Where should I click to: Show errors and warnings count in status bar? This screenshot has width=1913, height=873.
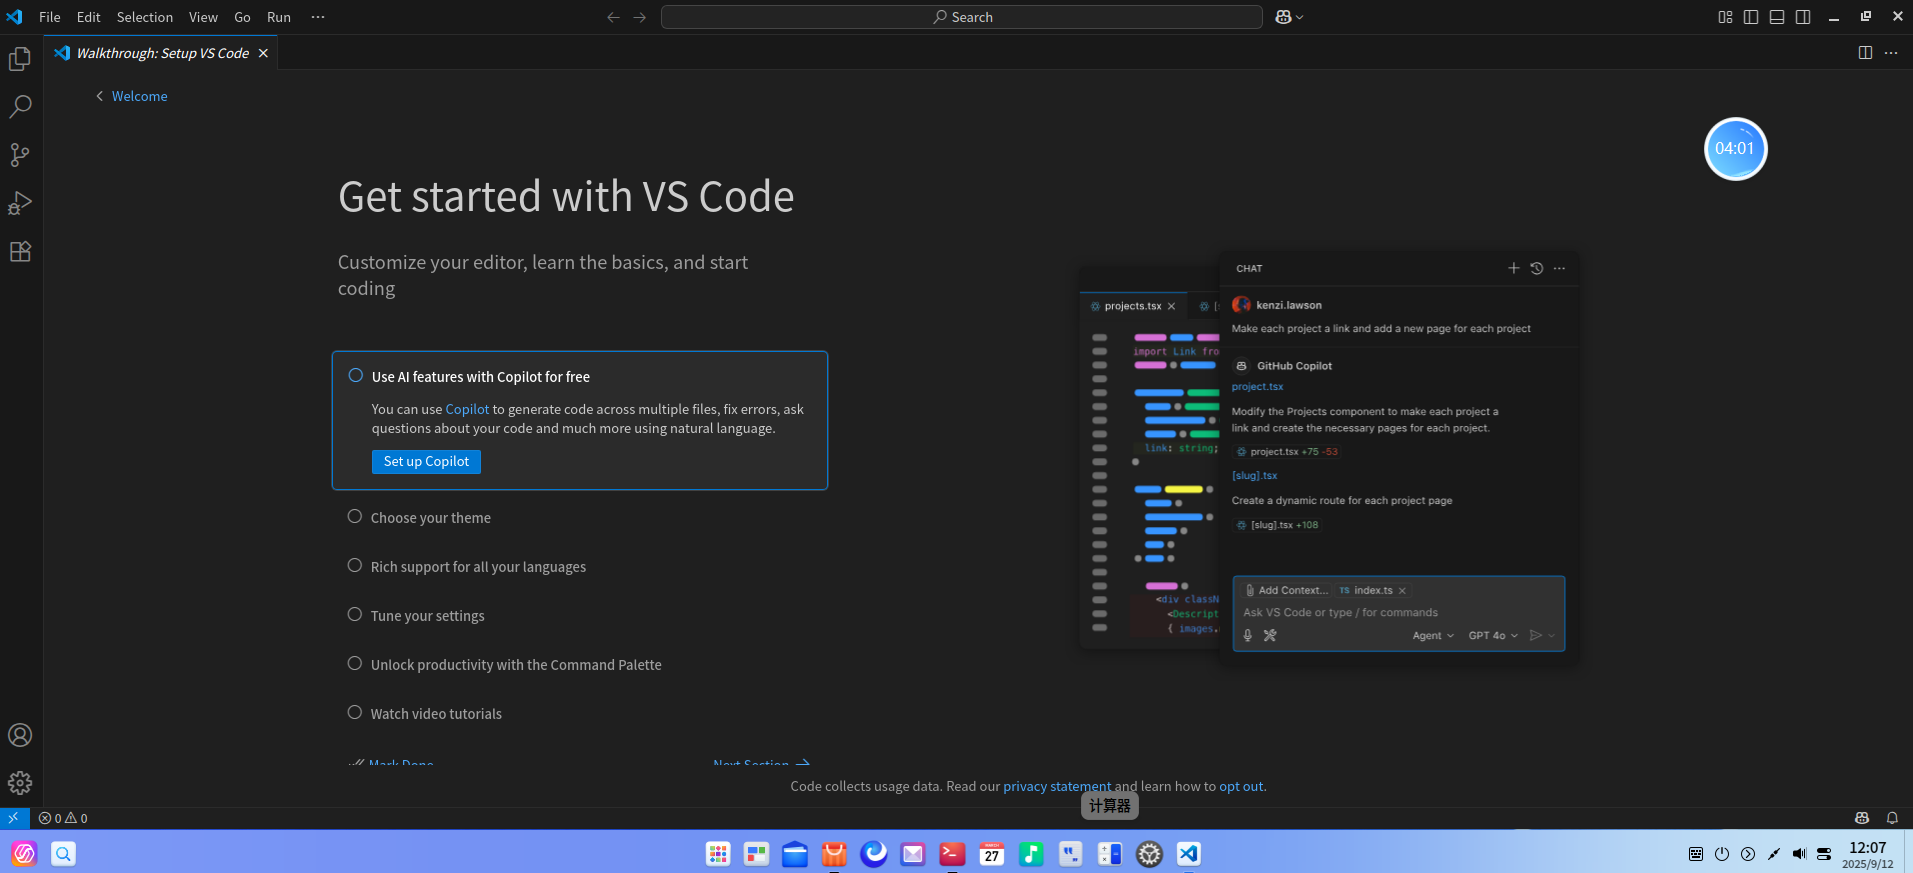[x=63, y=818]
